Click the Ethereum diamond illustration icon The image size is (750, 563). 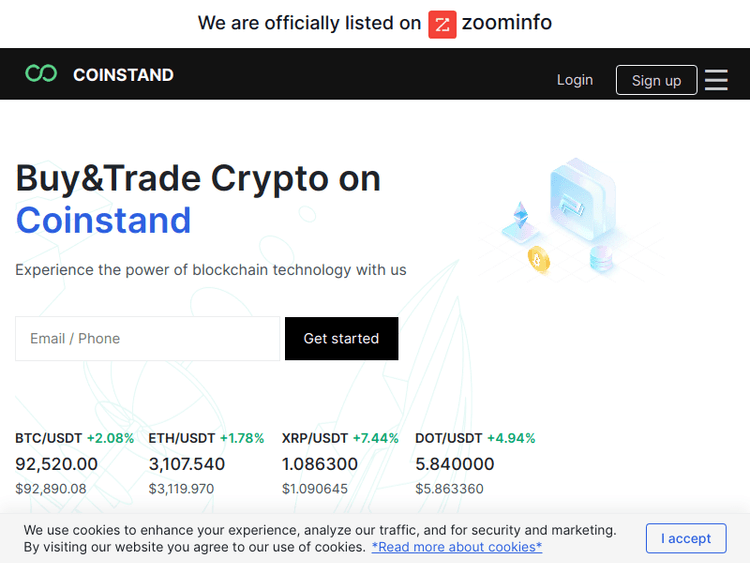point(520,218)
